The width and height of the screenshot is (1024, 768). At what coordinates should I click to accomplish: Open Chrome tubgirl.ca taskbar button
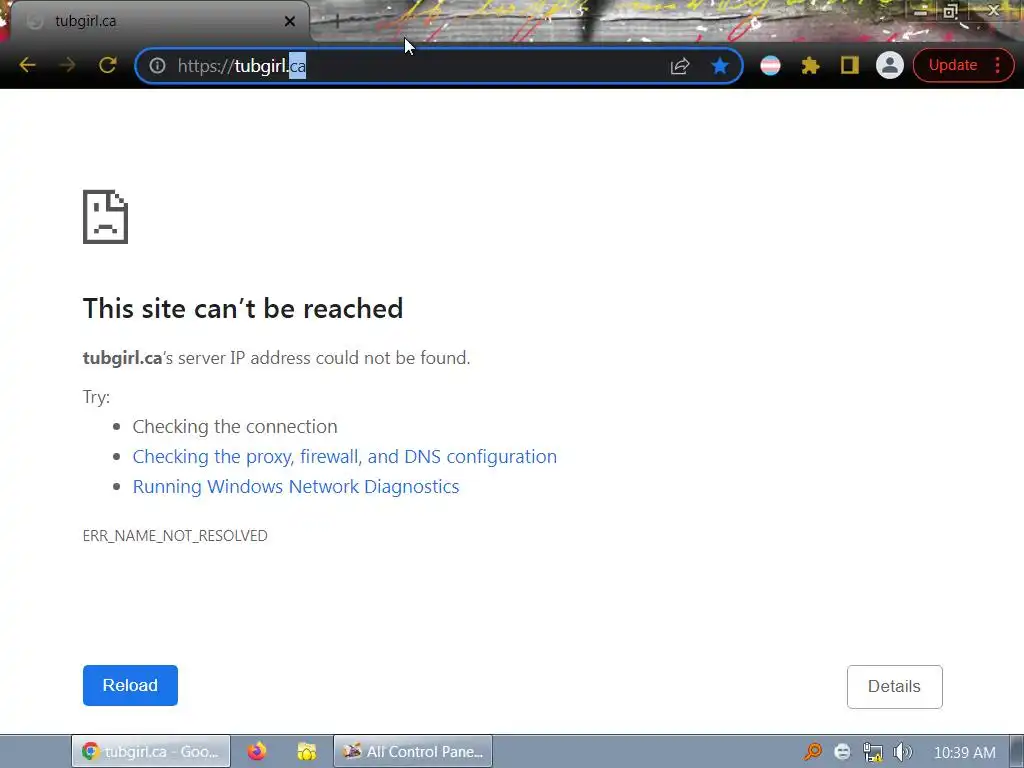tap(151, 752)
